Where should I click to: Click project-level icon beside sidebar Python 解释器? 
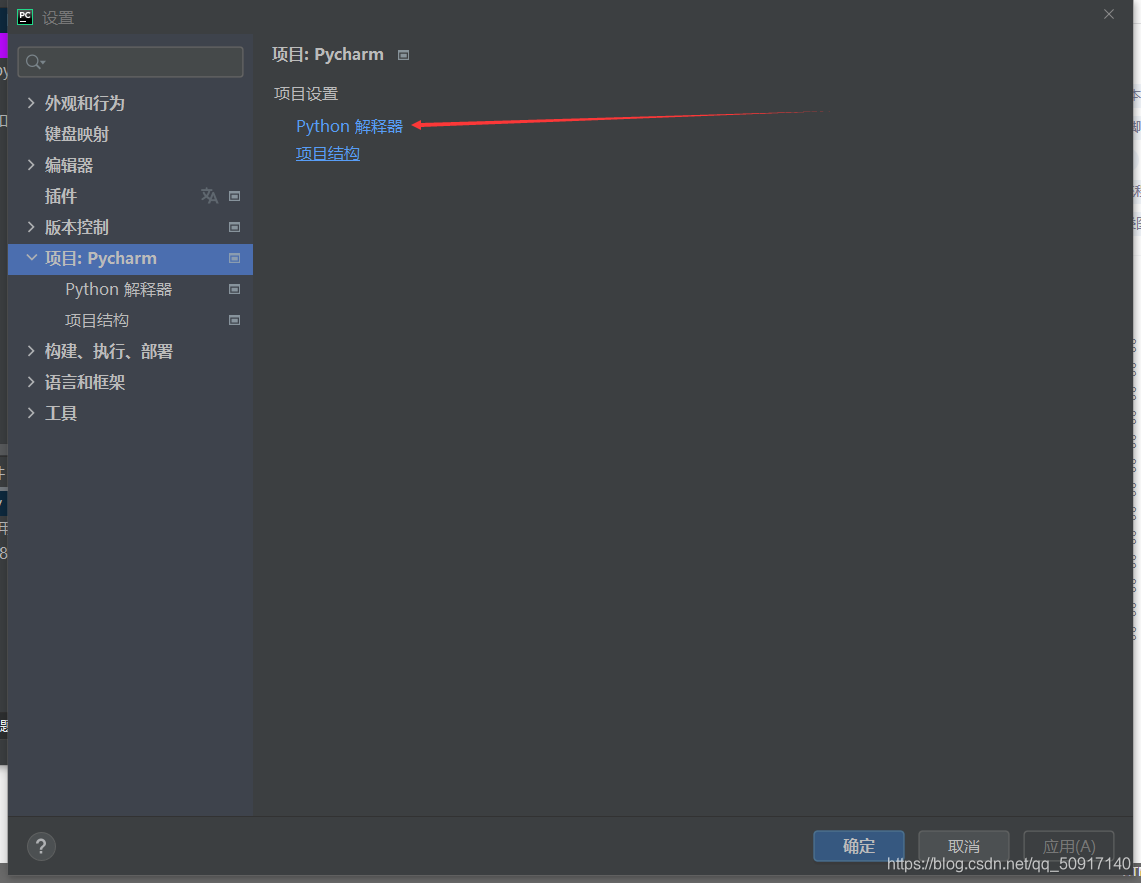click(234, 289)
